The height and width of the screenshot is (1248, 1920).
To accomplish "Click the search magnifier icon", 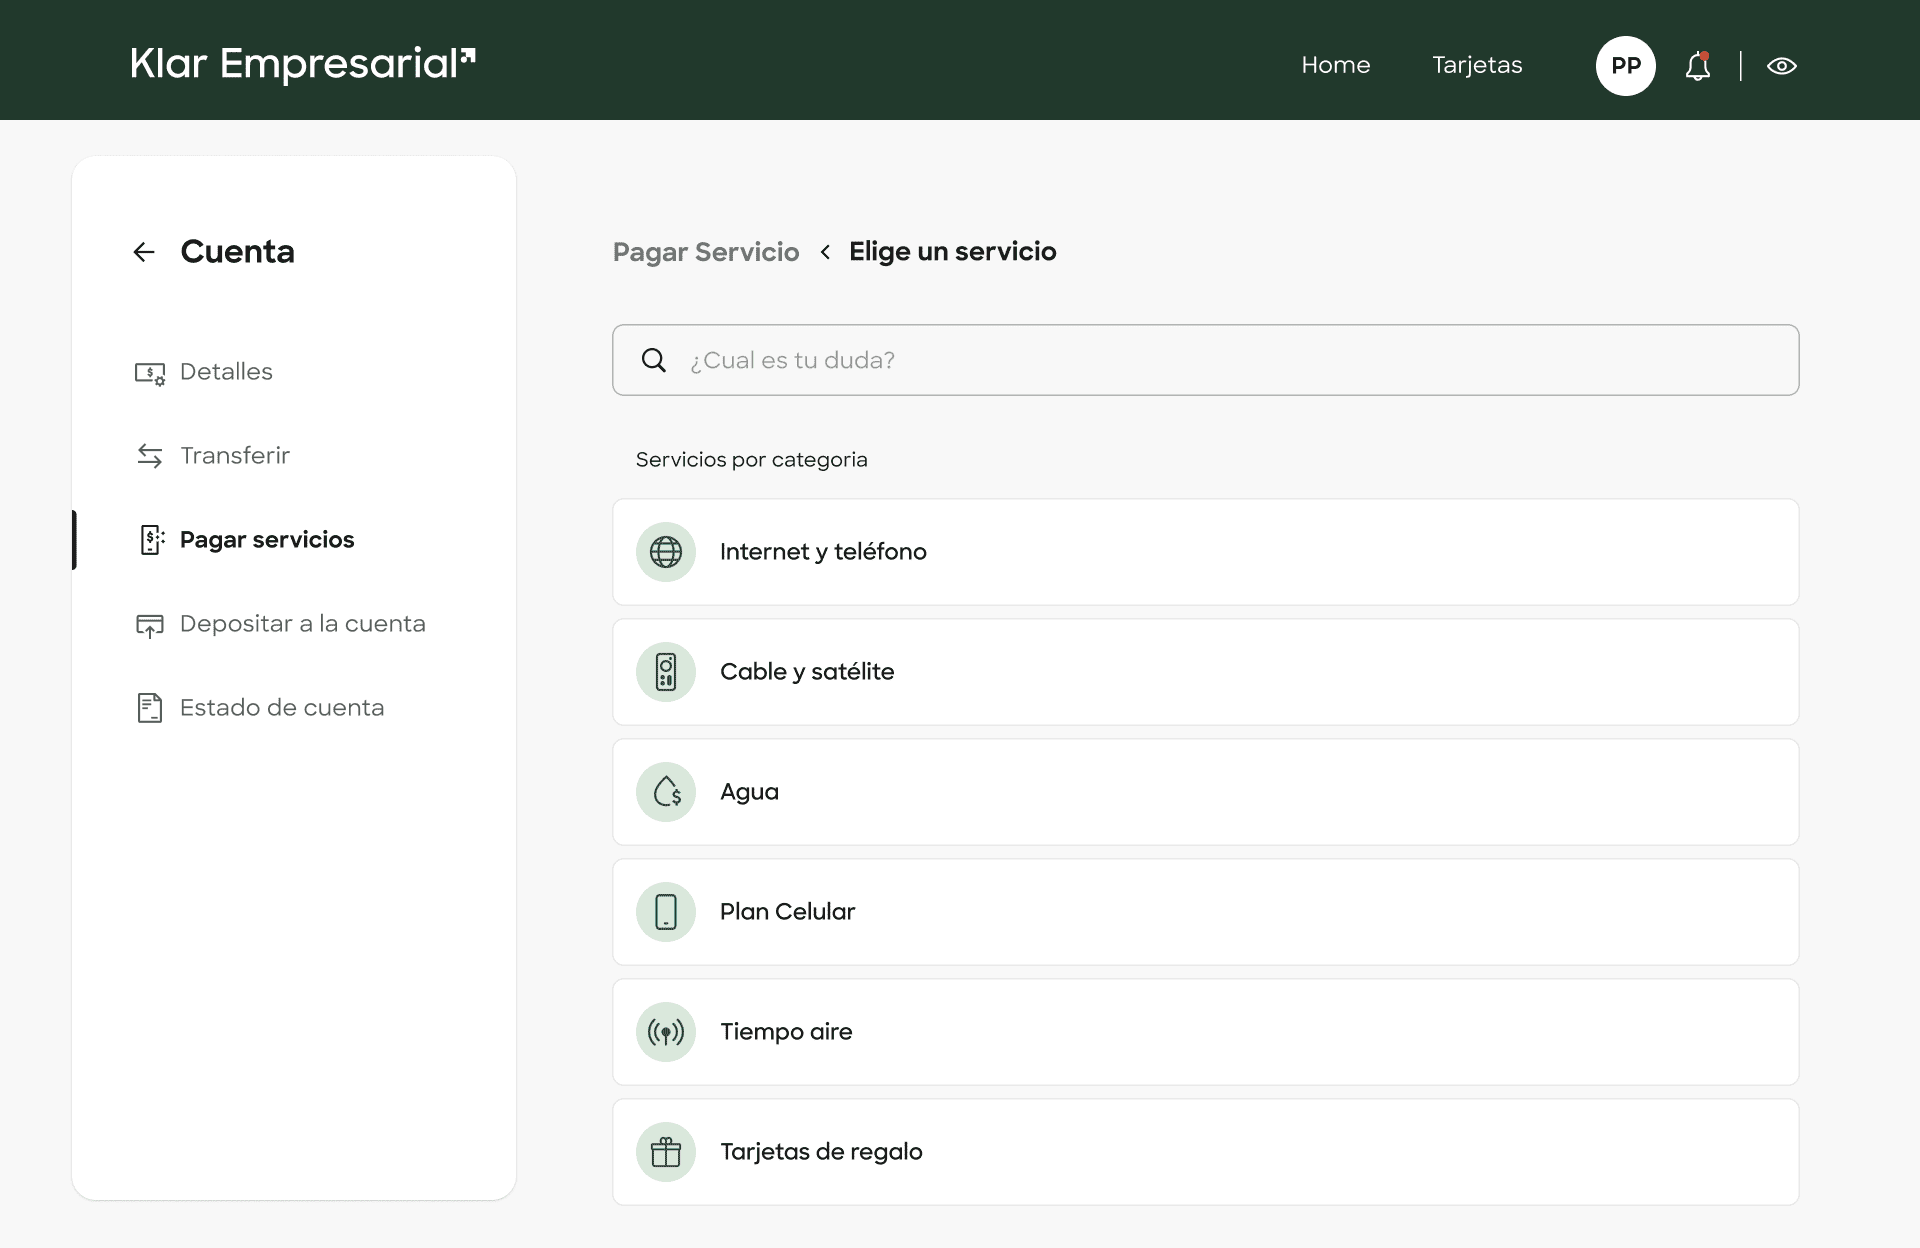I will click(655, 360).
